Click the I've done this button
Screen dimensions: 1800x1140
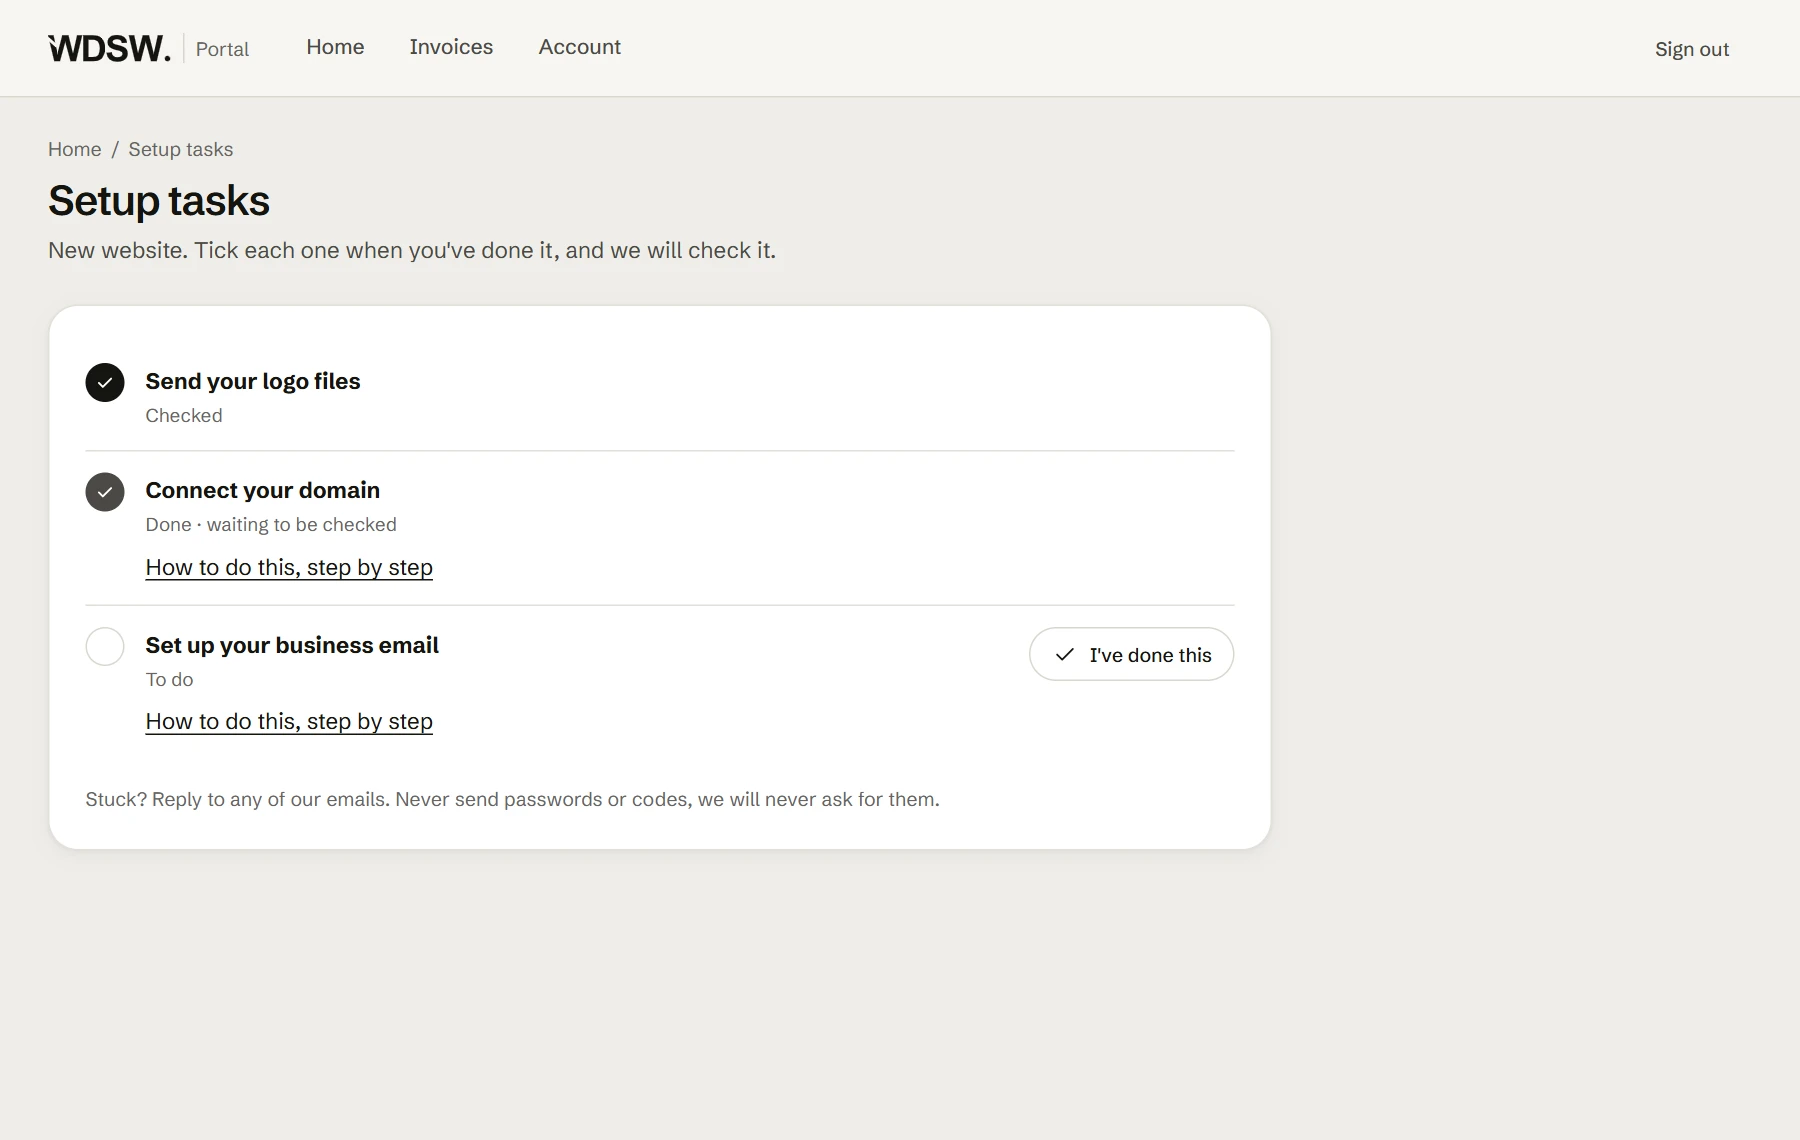(1131, 654)
